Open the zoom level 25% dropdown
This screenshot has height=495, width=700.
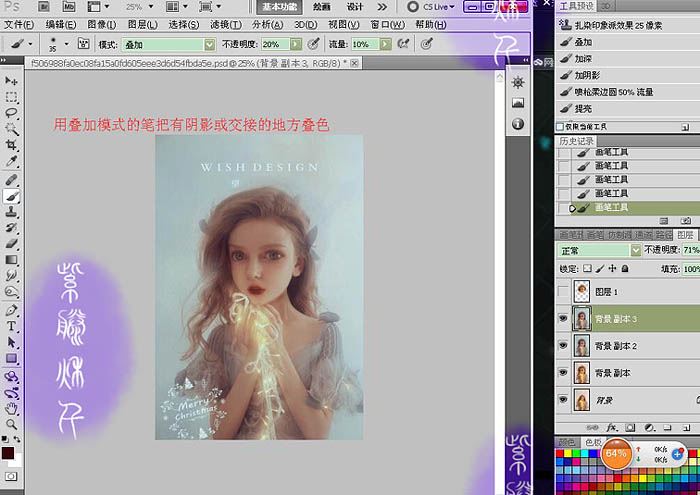click(x=151, y=7)
